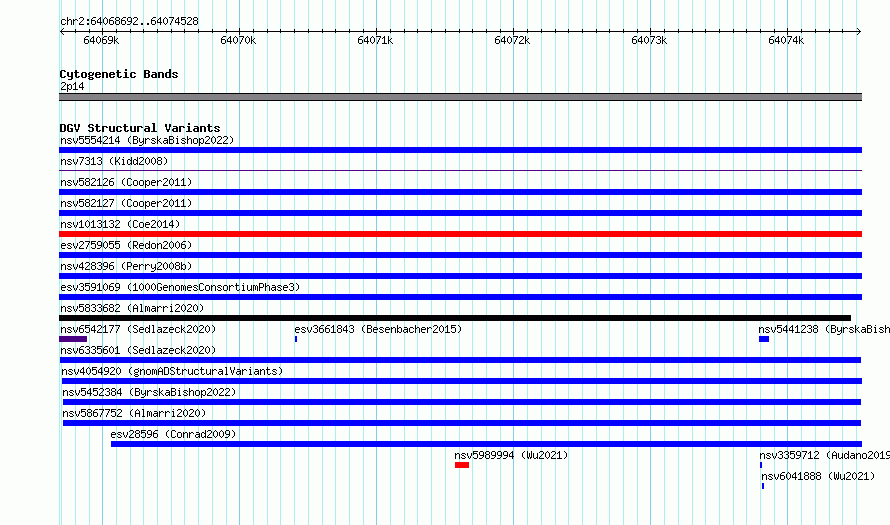
Task: Click the esv3661843 (Besenbacher2015) label
Action: (378, 329)
